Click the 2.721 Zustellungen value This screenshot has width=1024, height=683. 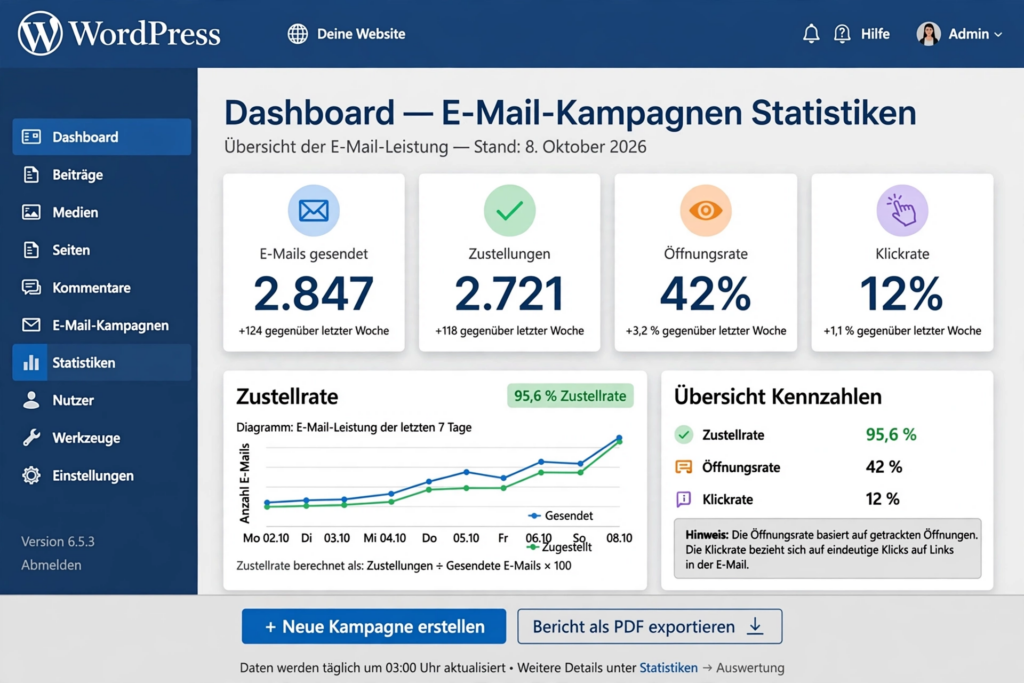(x=509, y=294)
